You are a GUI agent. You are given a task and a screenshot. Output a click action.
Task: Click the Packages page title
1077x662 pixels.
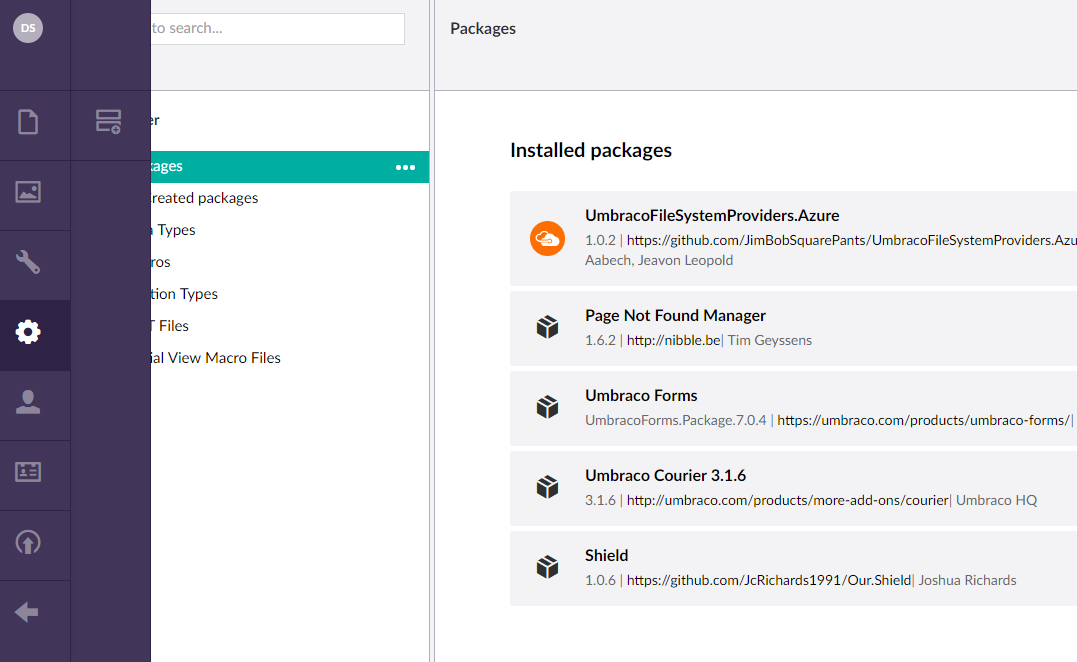click(483, 29)
